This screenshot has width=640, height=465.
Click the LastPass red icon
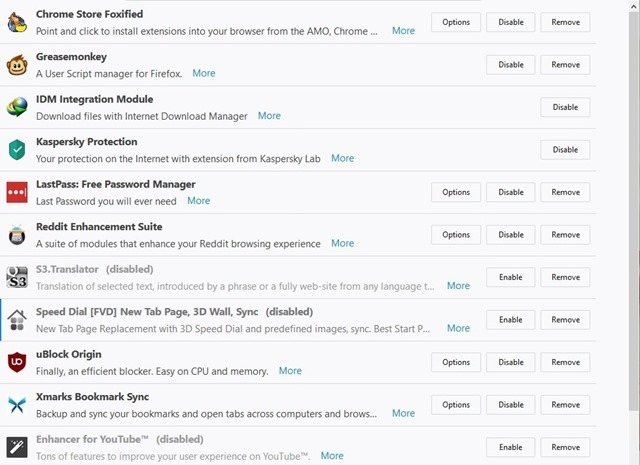tap(17, 192)
